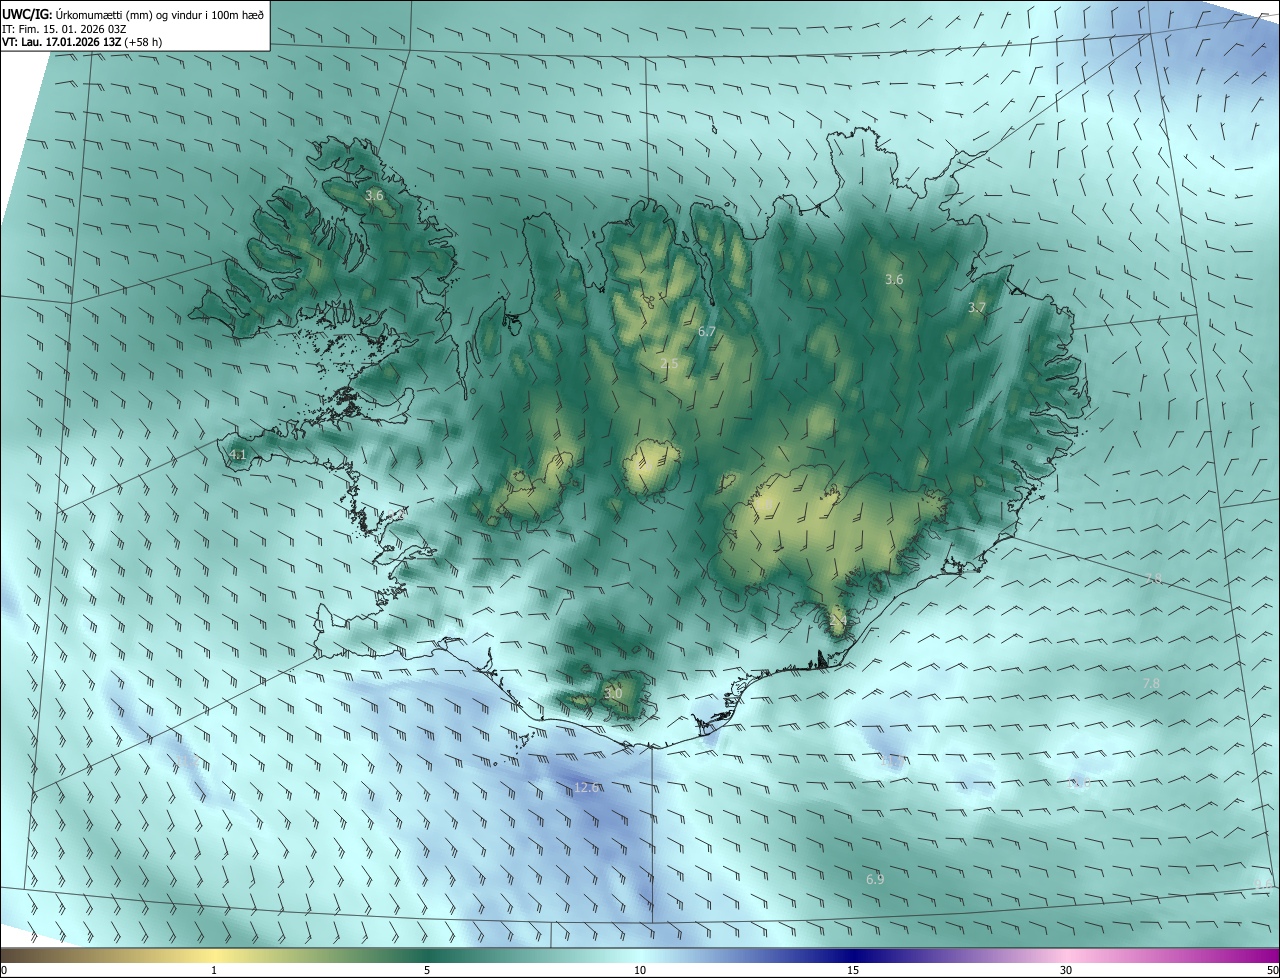The width and height of the screenshot is (1280, 978).
Task: Click the 0 tick label on the color scale
Action: [x=3, y=971]
